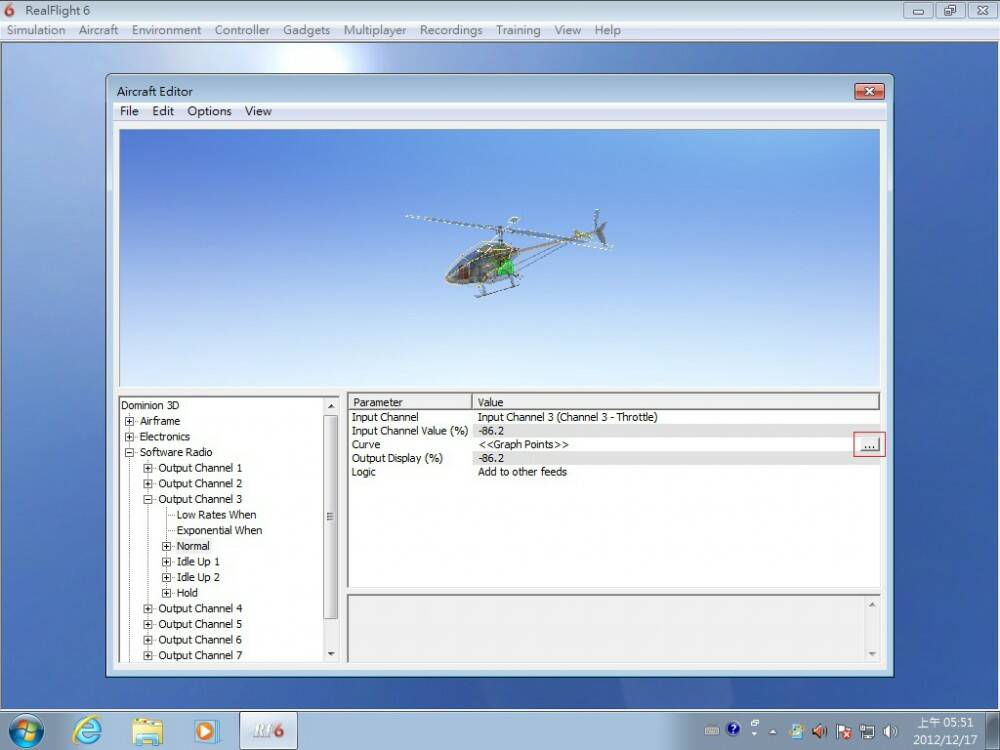Screen dimensions: 1000x750
Task: Click the colorful picture icon in the system tray
Action: pos(796,732)
